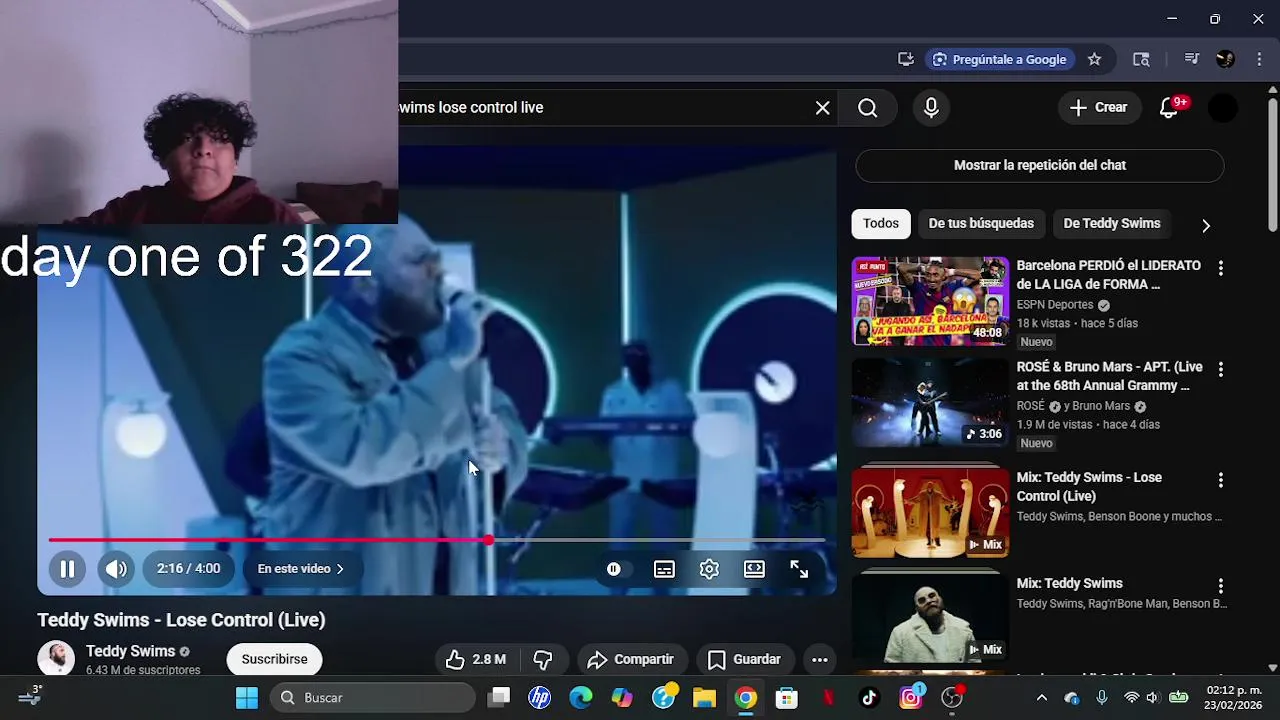Open Chrome media control icon
Viewport: 1280px width, 720px height.
tap(1191, 59)
